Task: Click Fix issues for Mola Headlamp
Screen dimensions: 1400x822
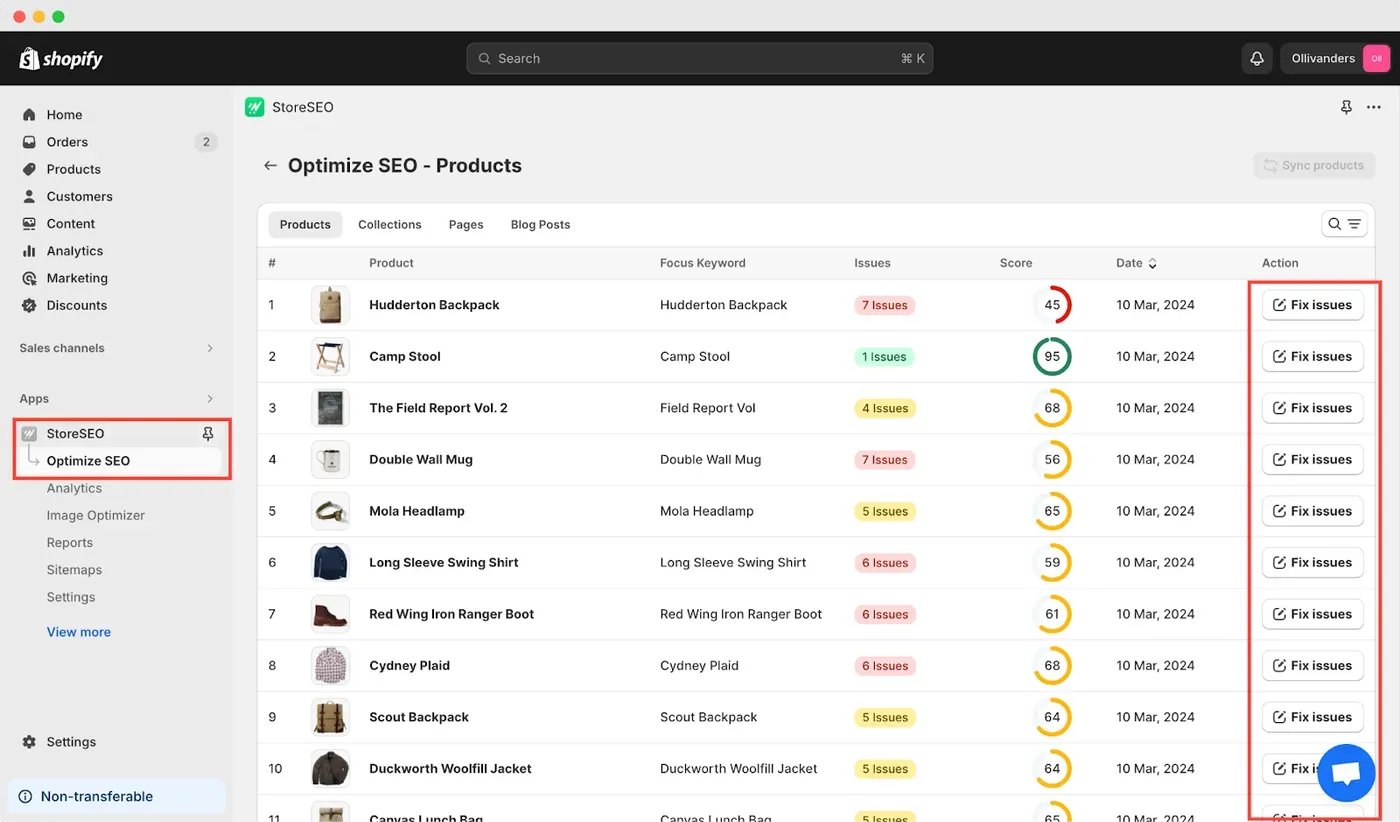Action: pyautogui.click(x=1312, y=511)
